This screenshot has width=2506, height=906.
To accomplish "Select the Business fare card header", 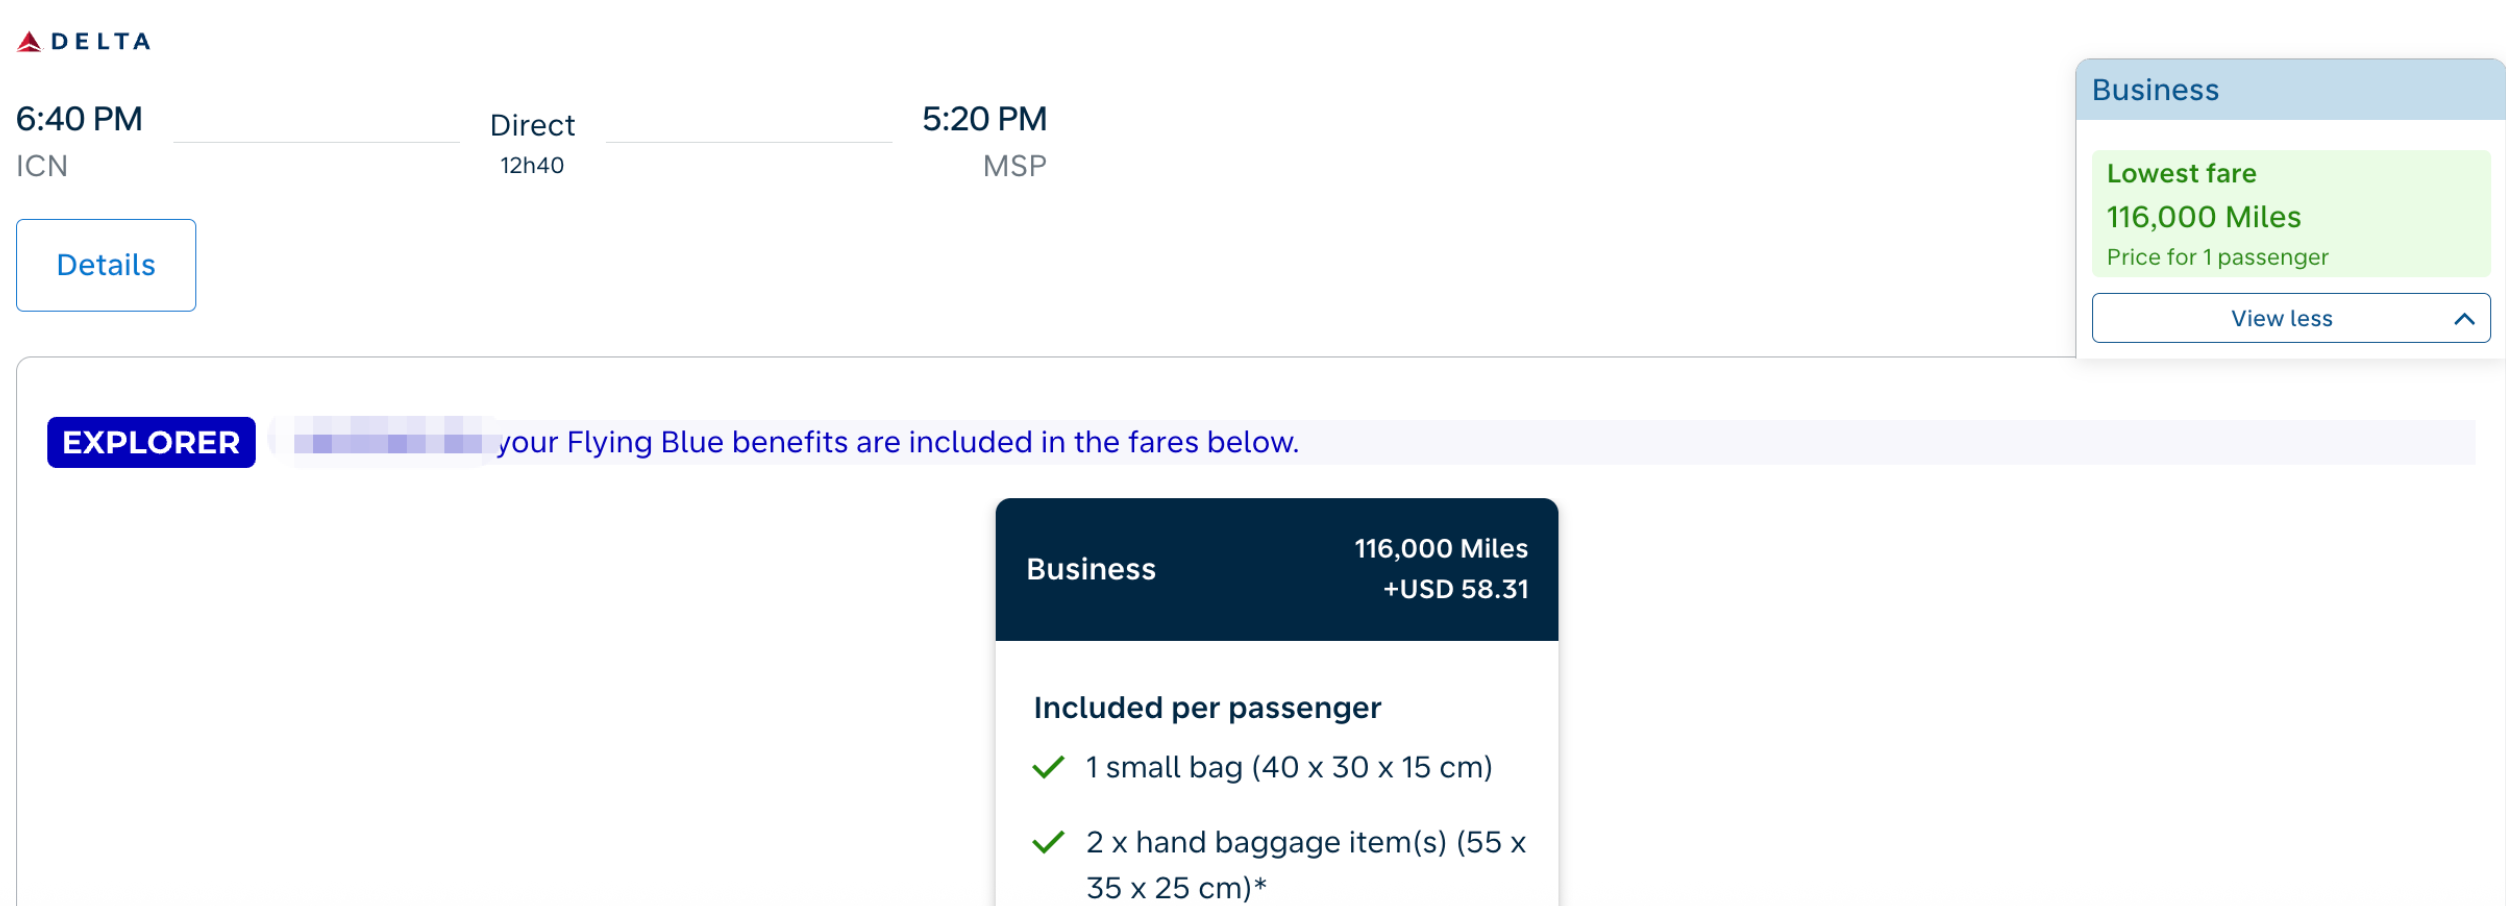I will [1276, 569].
